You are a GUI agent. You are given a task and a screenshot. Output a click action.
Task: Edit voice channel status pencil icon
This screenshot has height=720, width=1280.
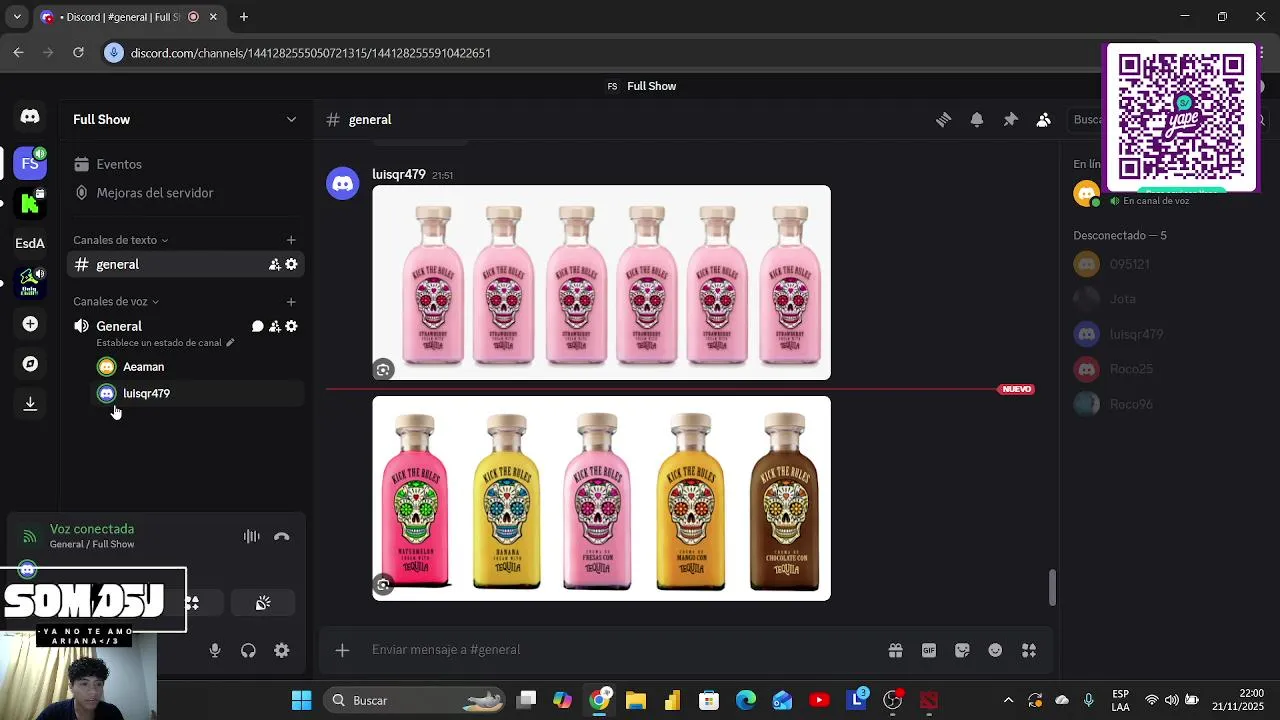[230, 342]
